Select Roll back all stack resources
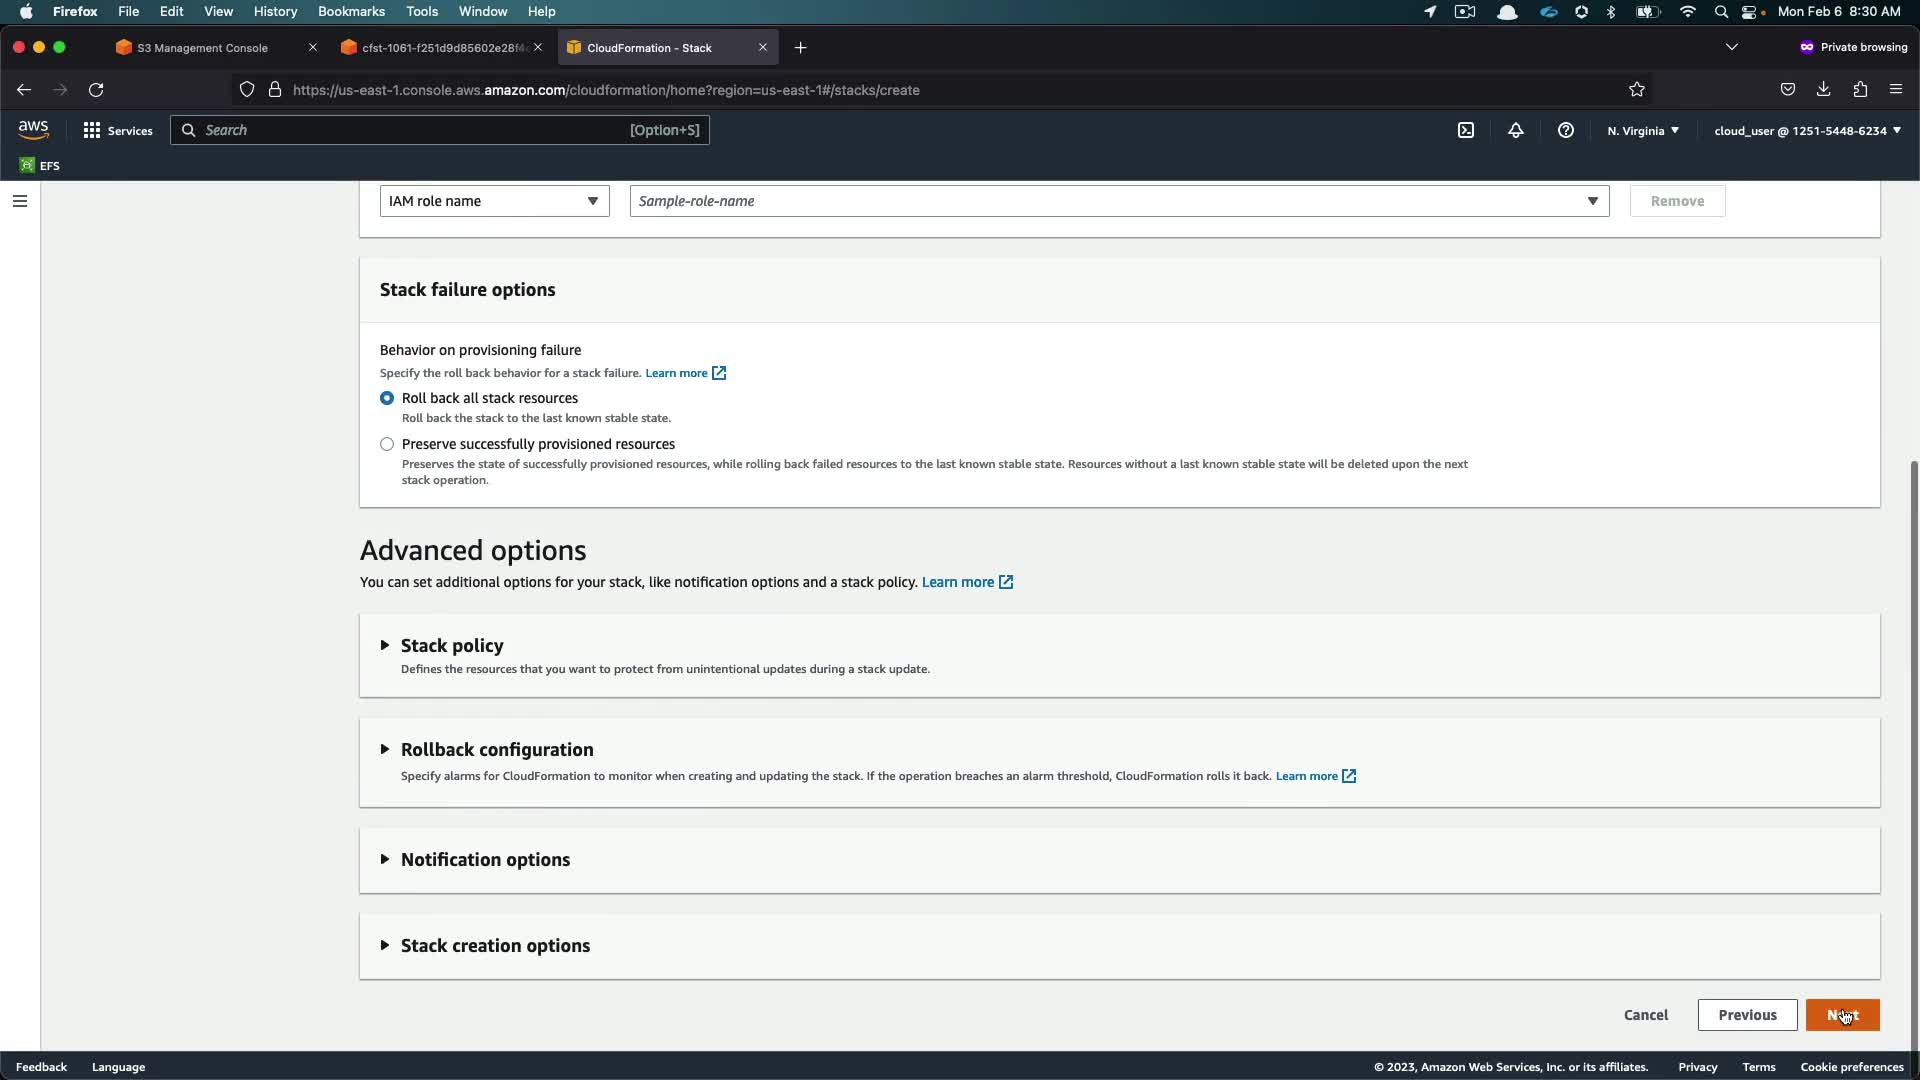Image resolution: width=1920 pixels, height=1080 pixels. [387, 398]
